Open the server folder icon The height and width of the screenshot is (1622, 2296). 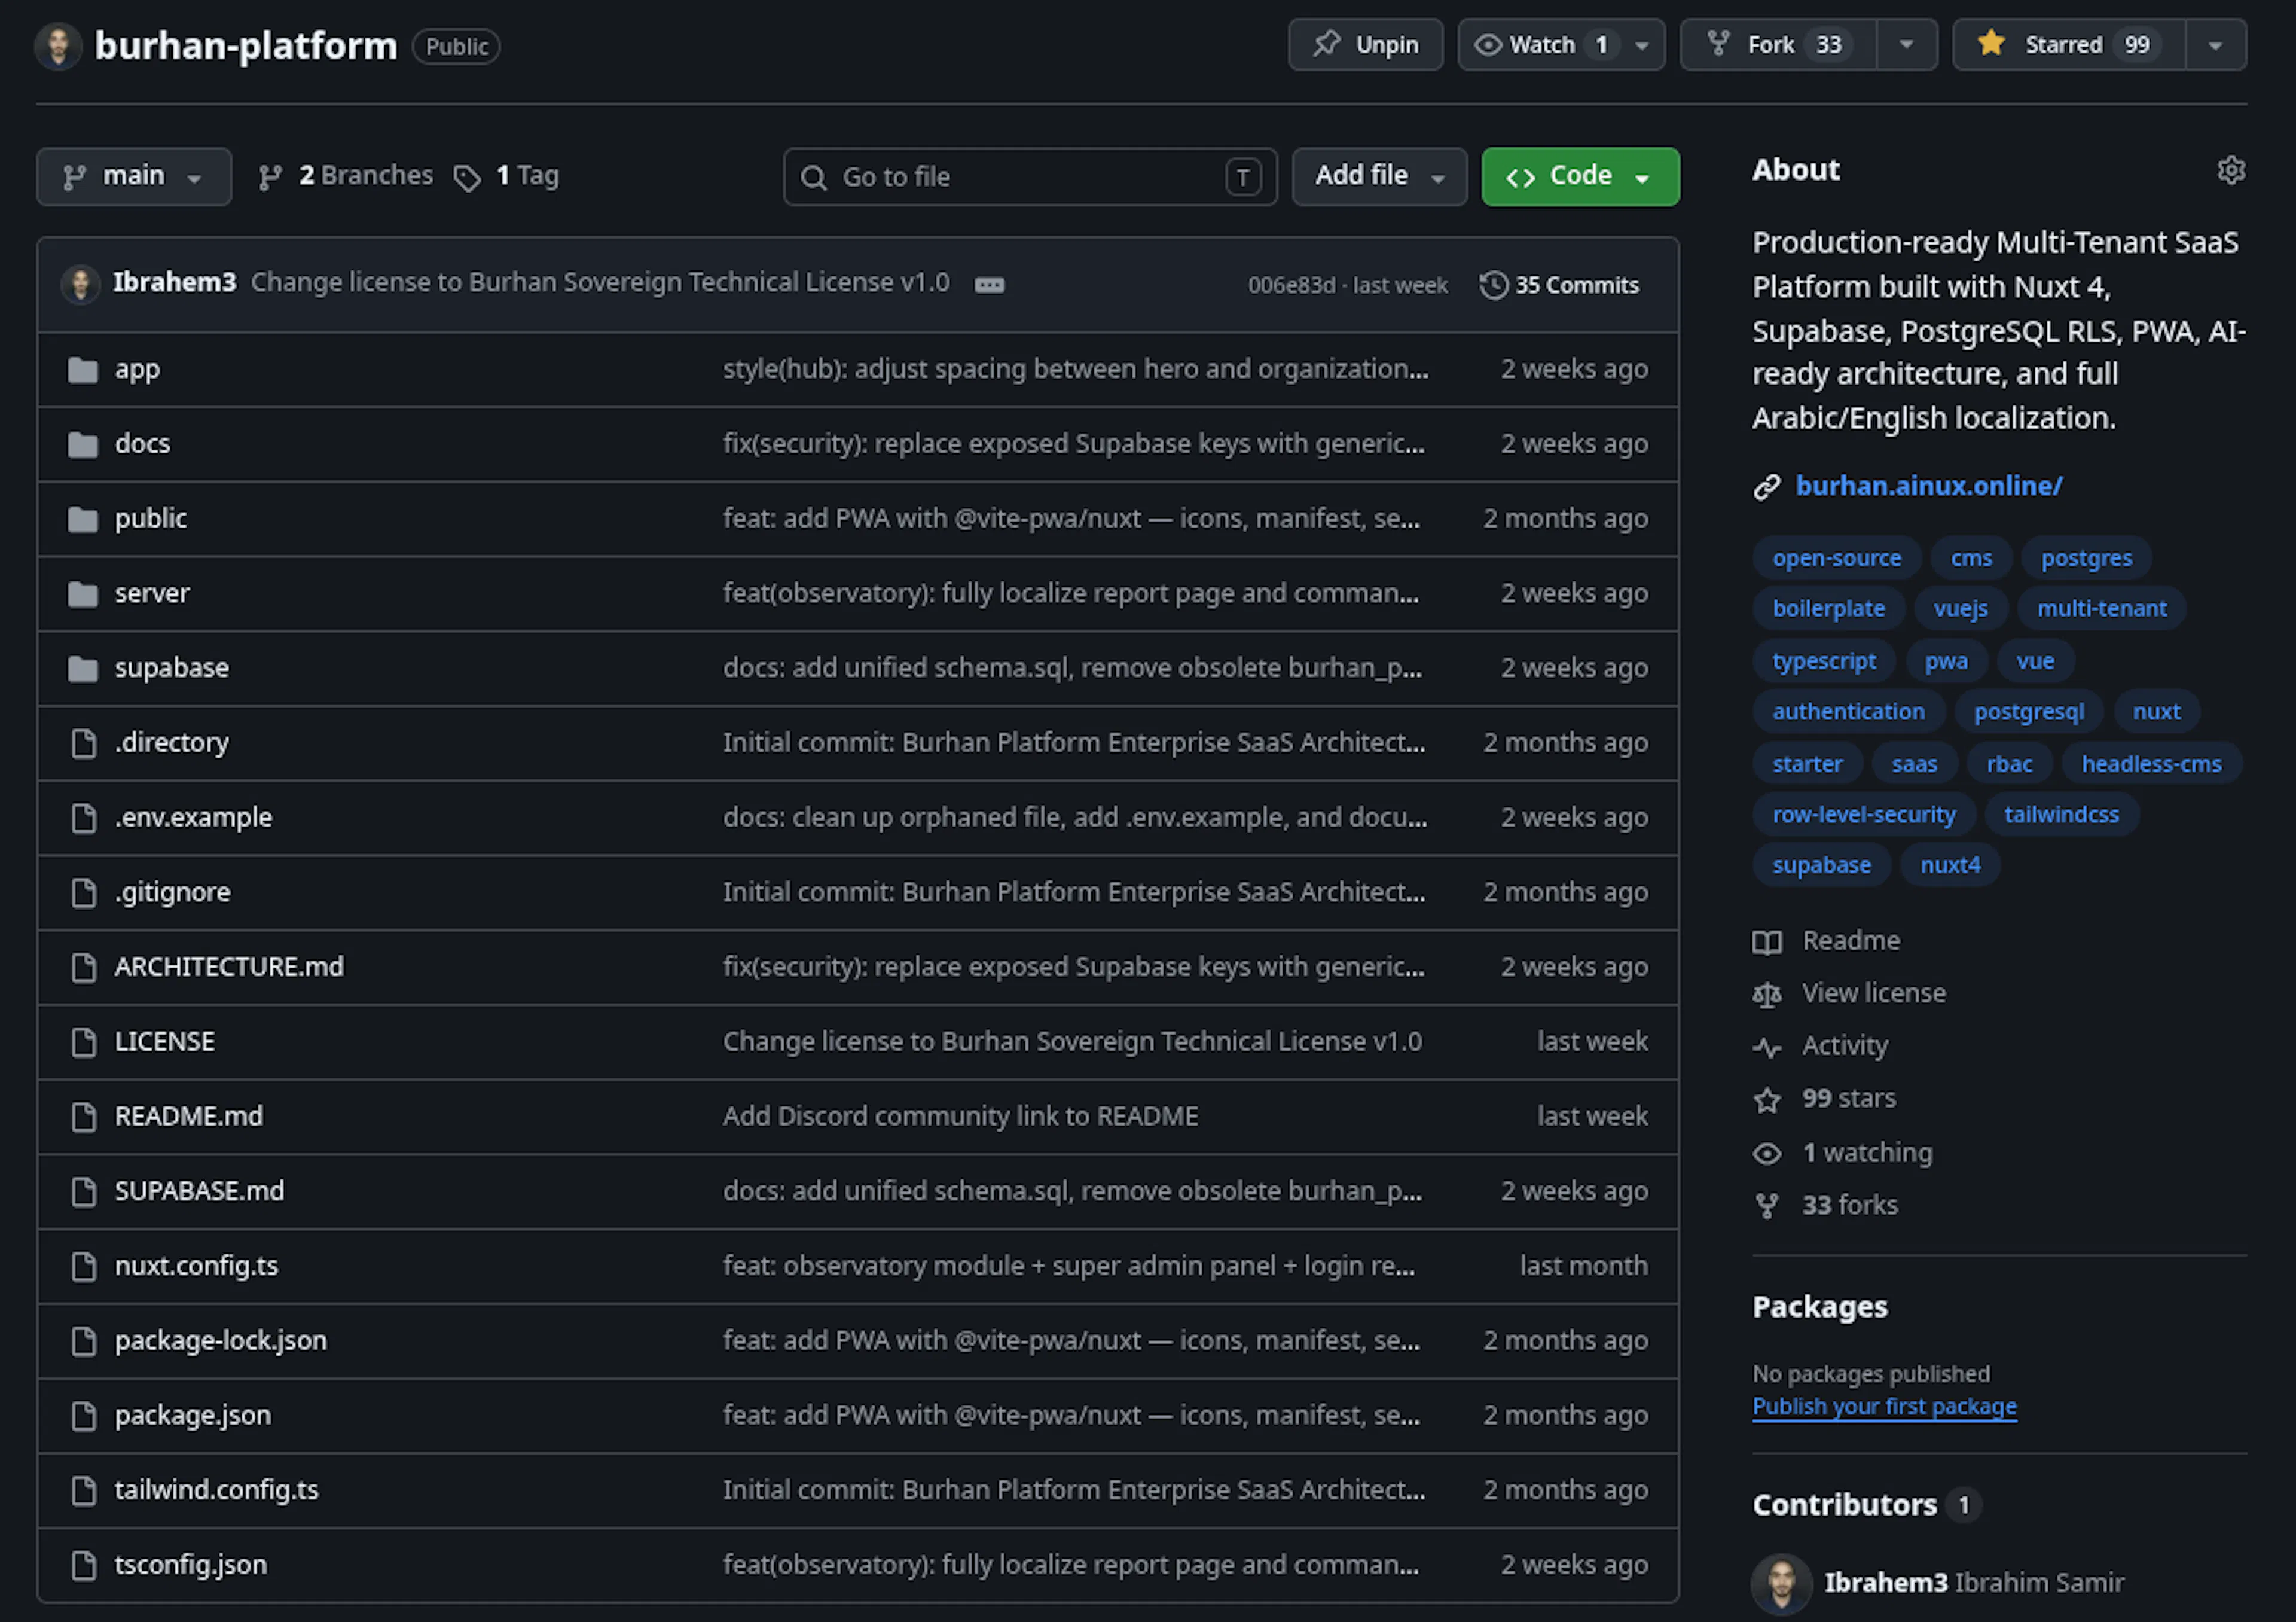click(x=83, y=594)
